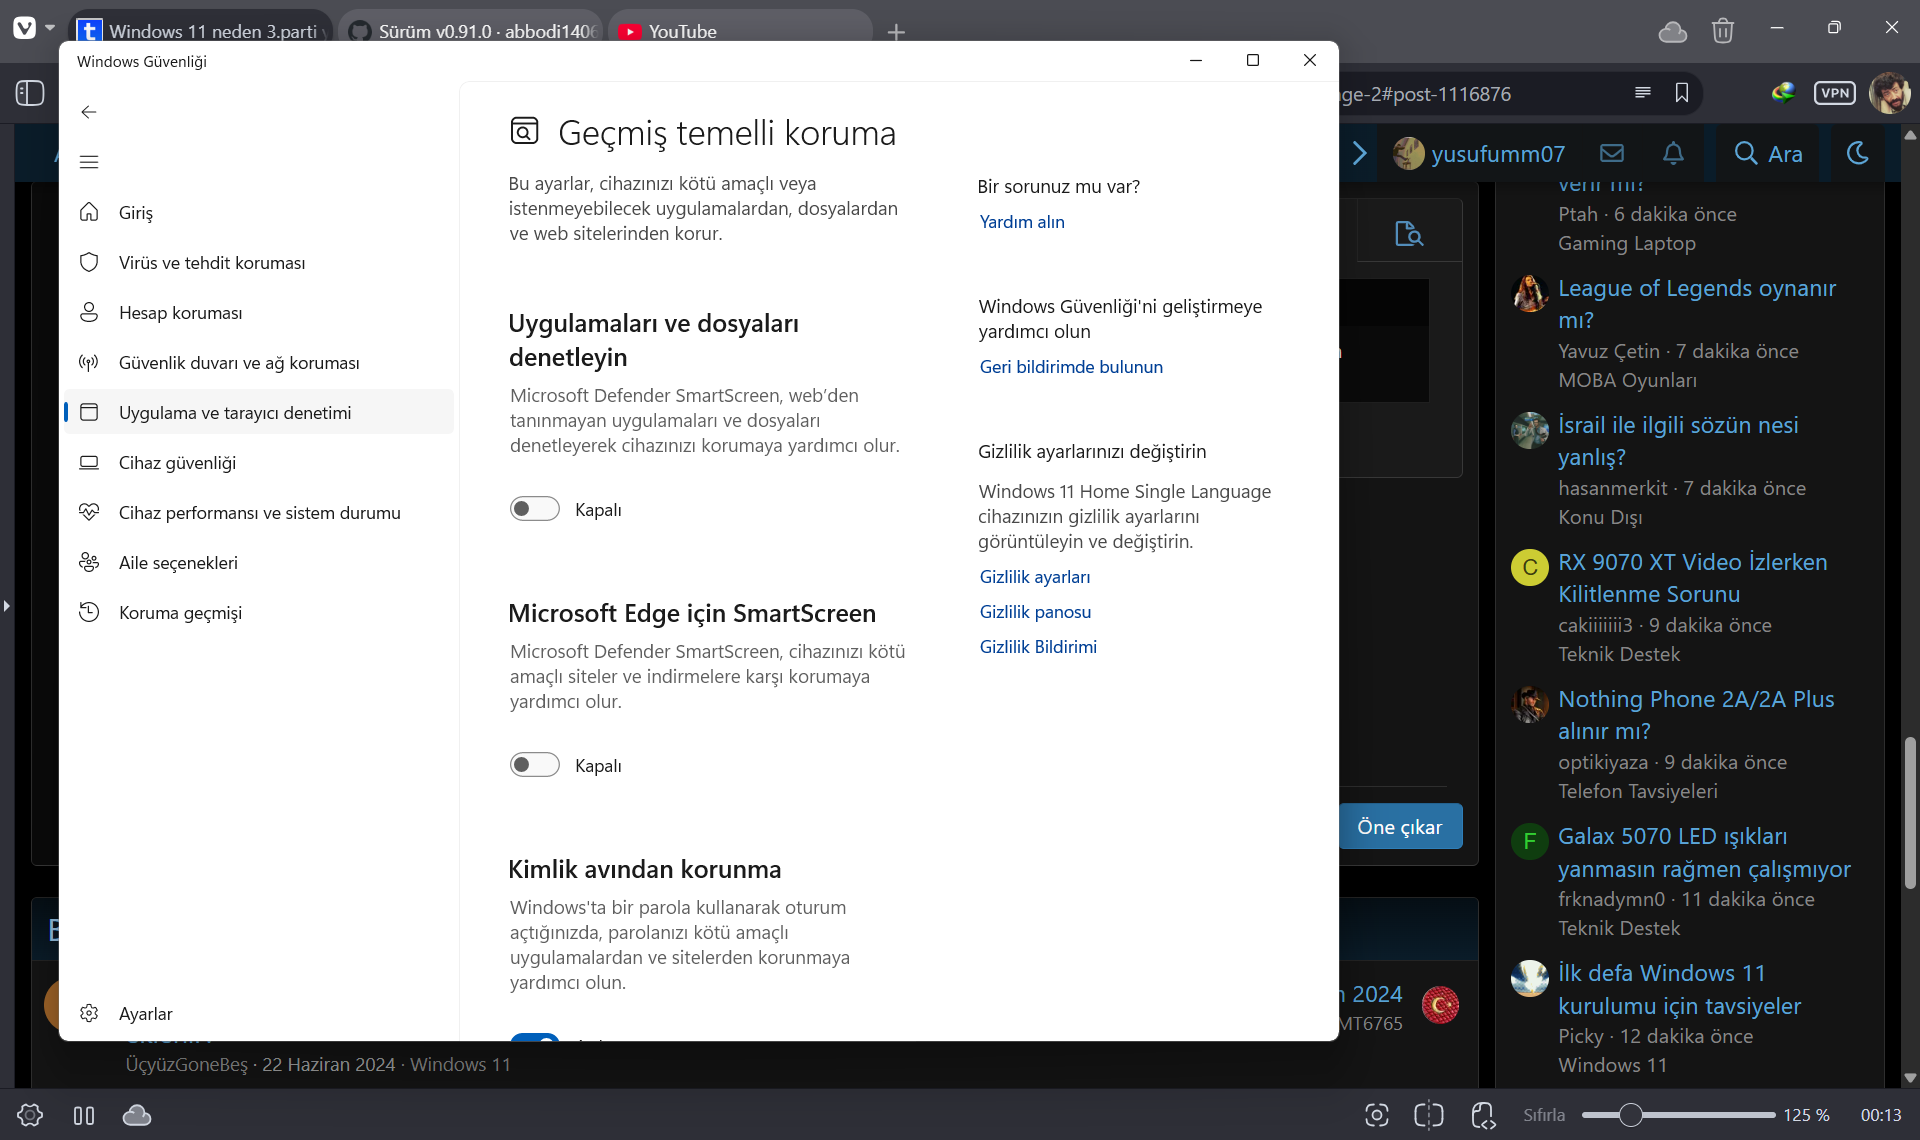The height and width of the screenshot is (1140, 1920).
Task: Click the forum page vertical scrollbar
Action: tap(1910, 812)
